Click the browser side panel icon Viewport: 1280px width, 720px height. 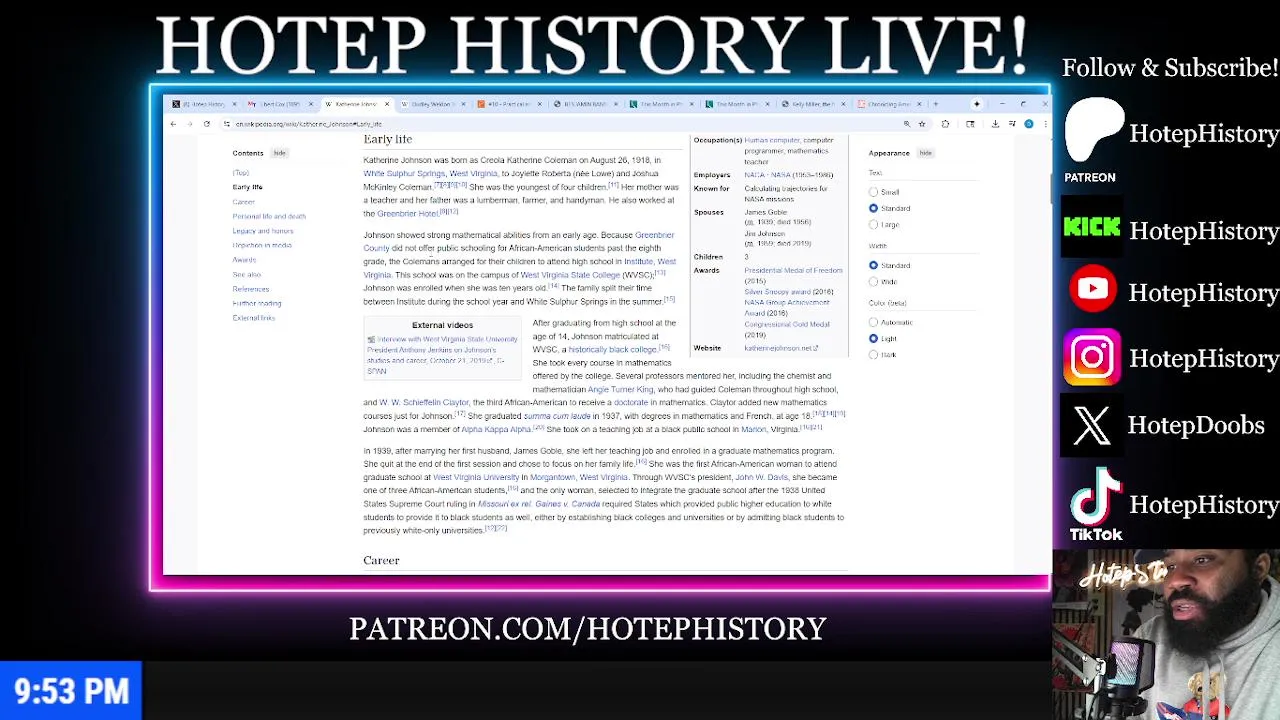point(970,124)
